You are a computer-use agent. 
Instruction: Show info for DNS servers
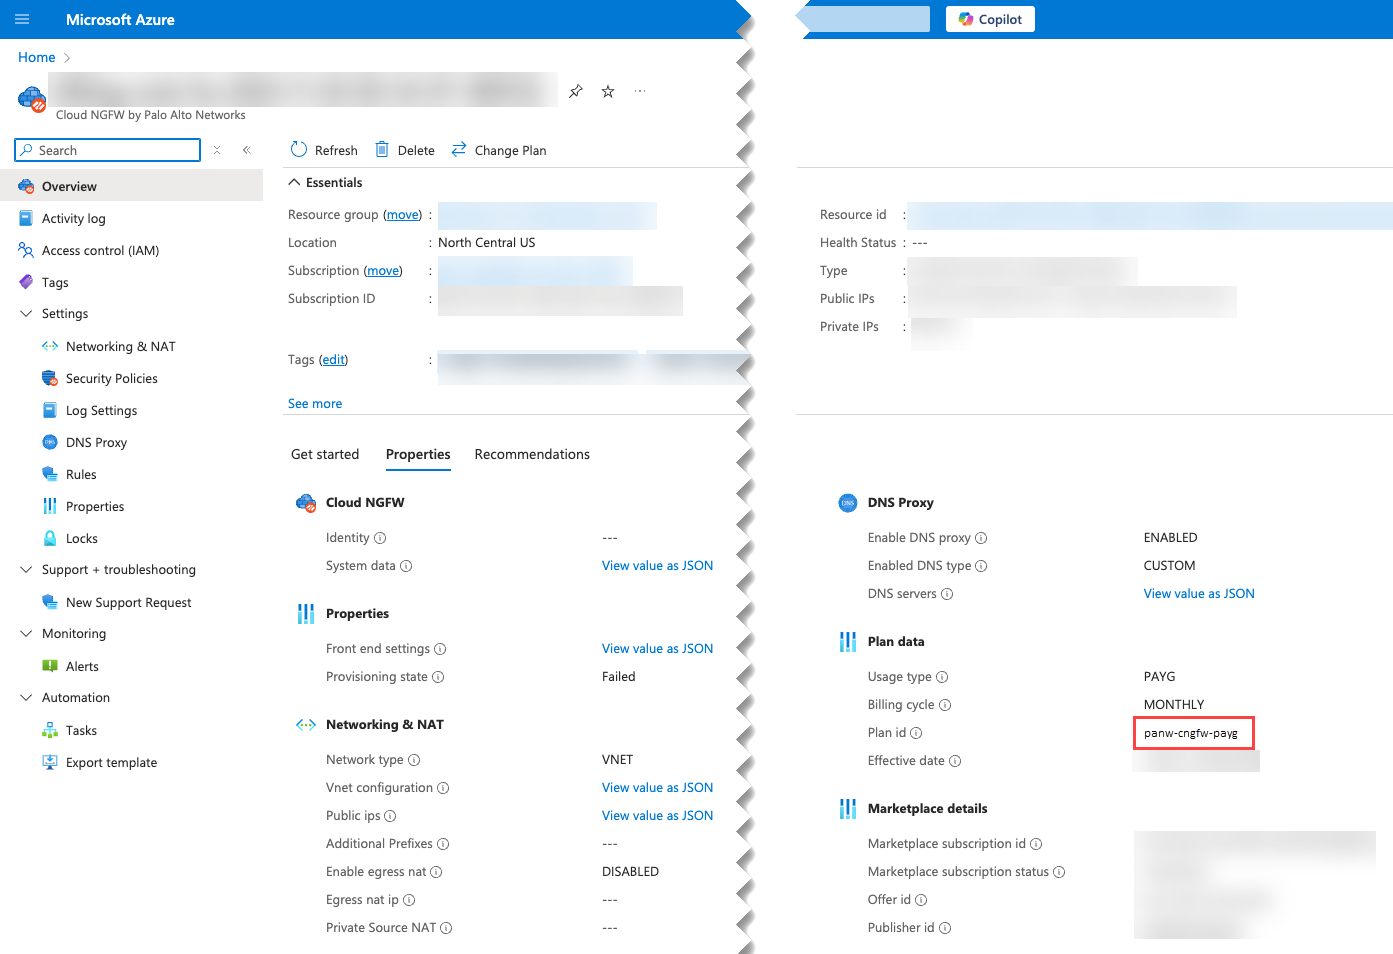(947, 594)
